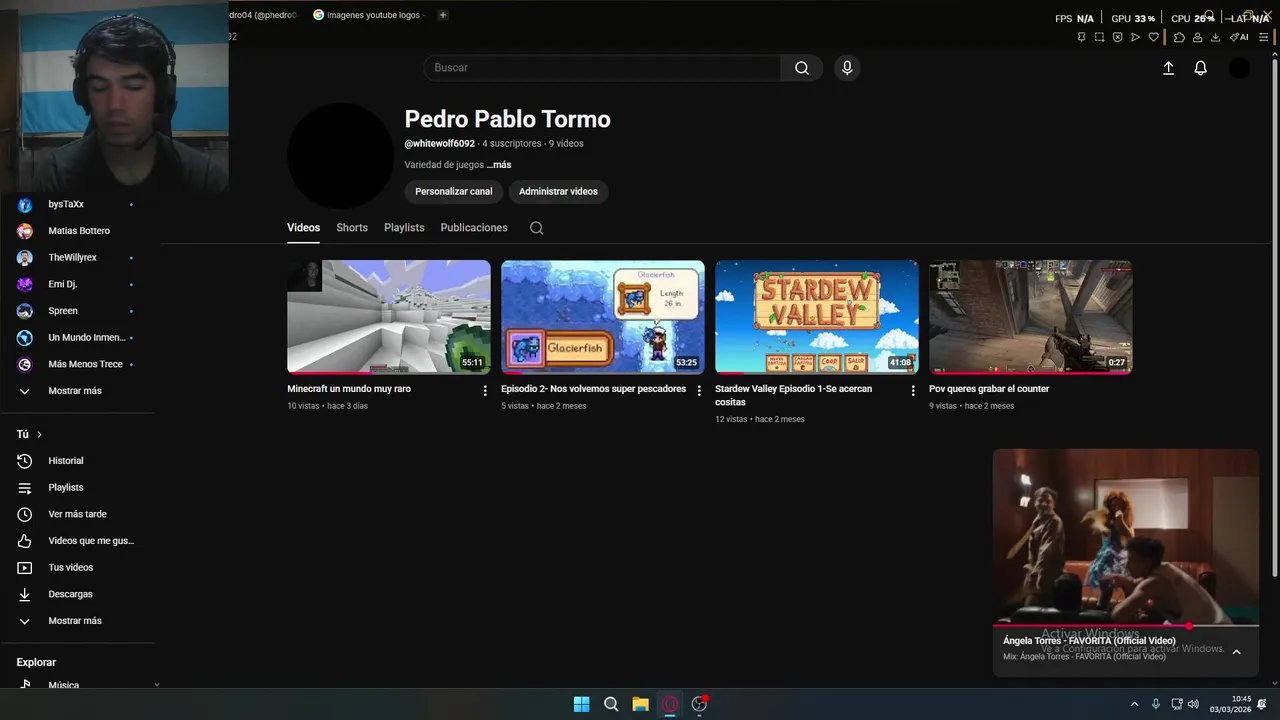Click the heart bookmark icon in toolbar
The height and width of the screenshot is (720, 1280).
click(1153, 37)
